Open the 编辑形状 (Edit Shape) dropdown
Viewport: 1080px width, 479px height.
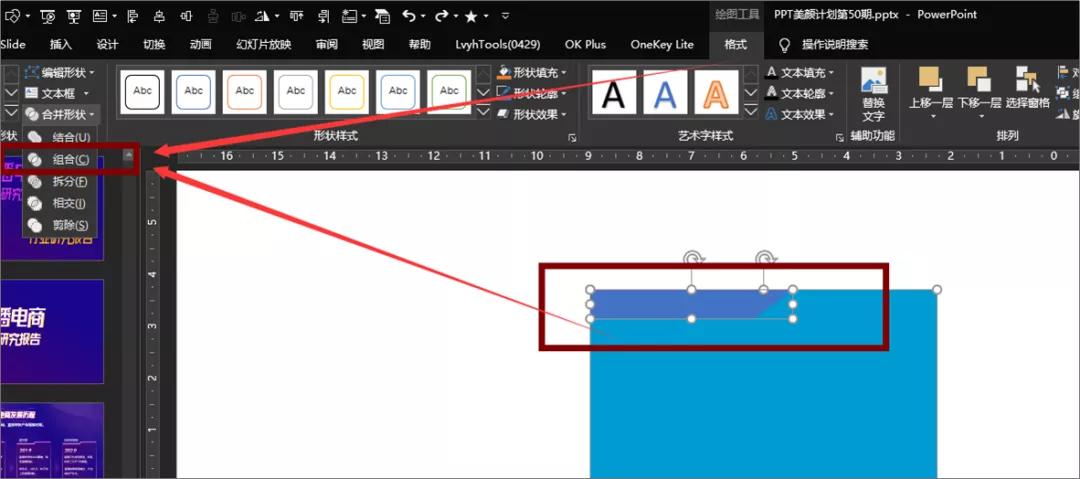tap(59, 72)
